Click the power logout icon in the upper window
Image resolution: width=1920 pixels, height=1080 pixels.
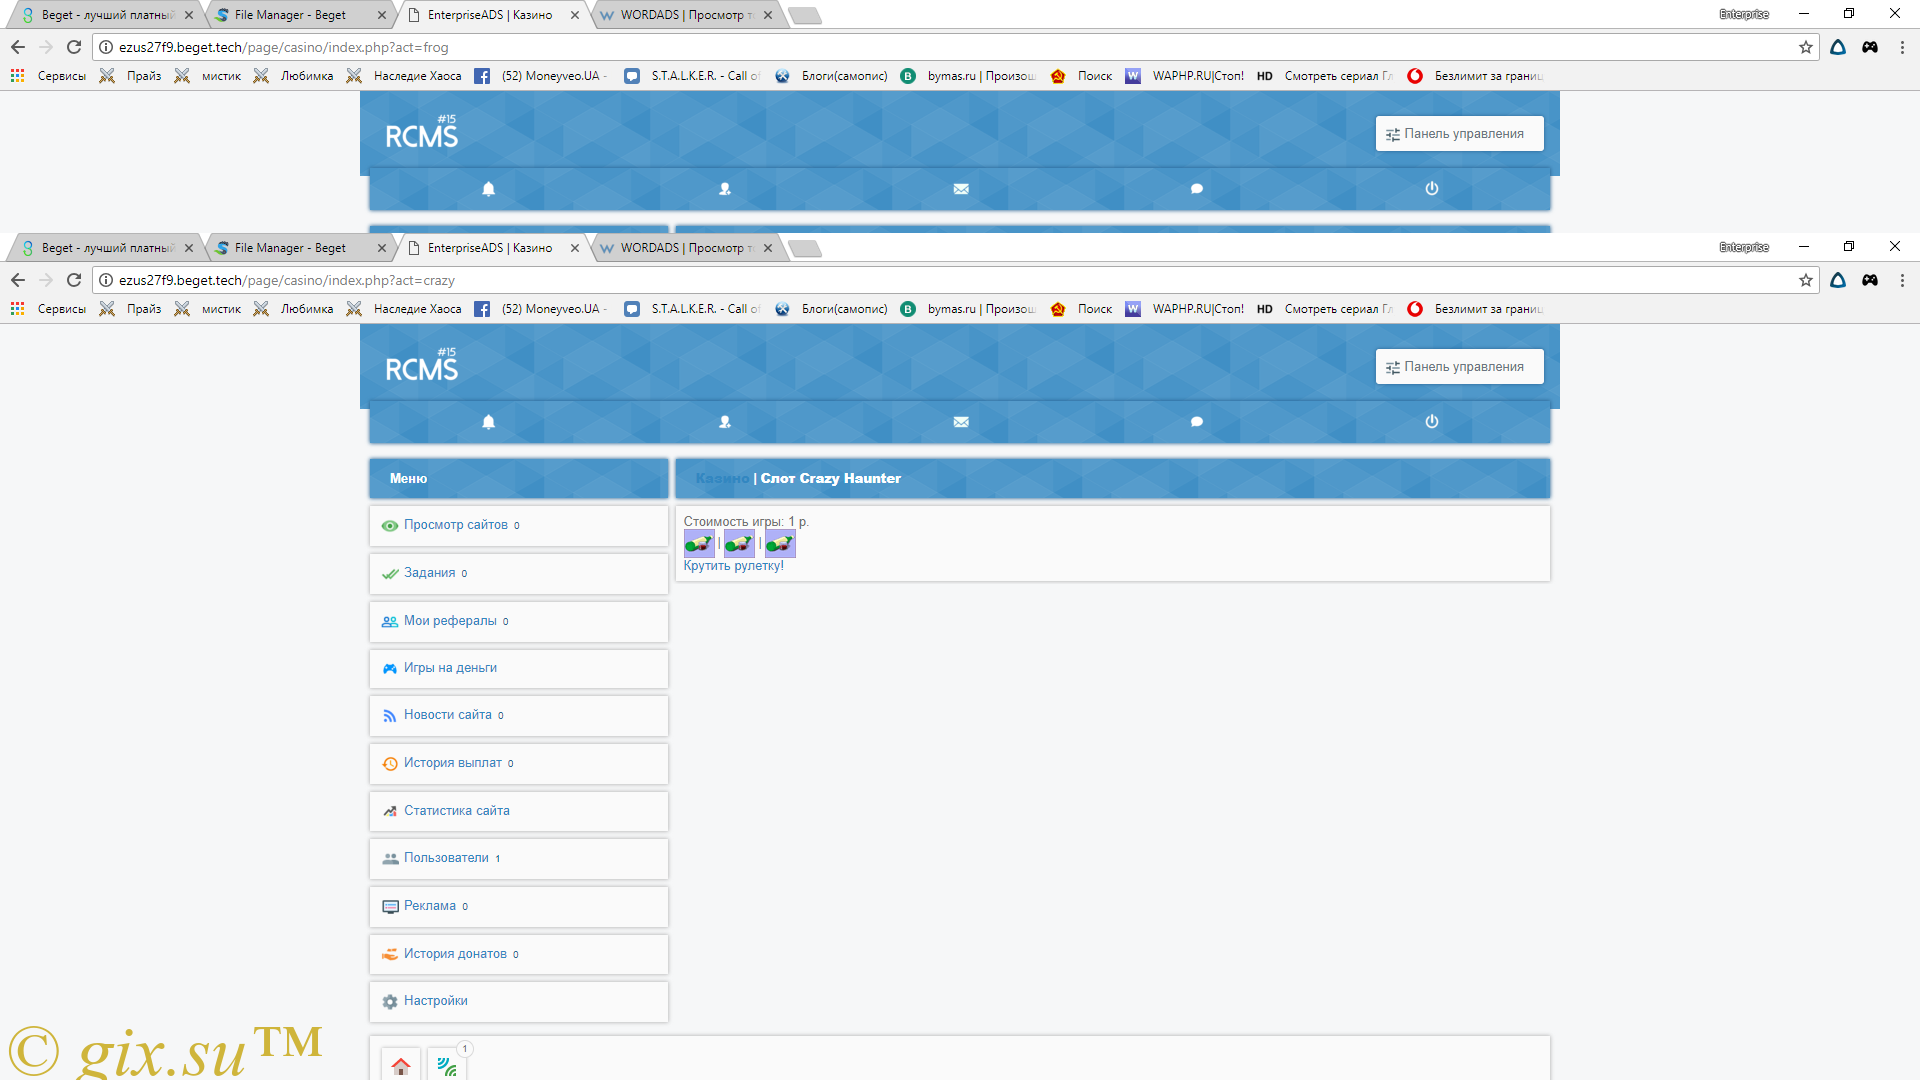1432,189
